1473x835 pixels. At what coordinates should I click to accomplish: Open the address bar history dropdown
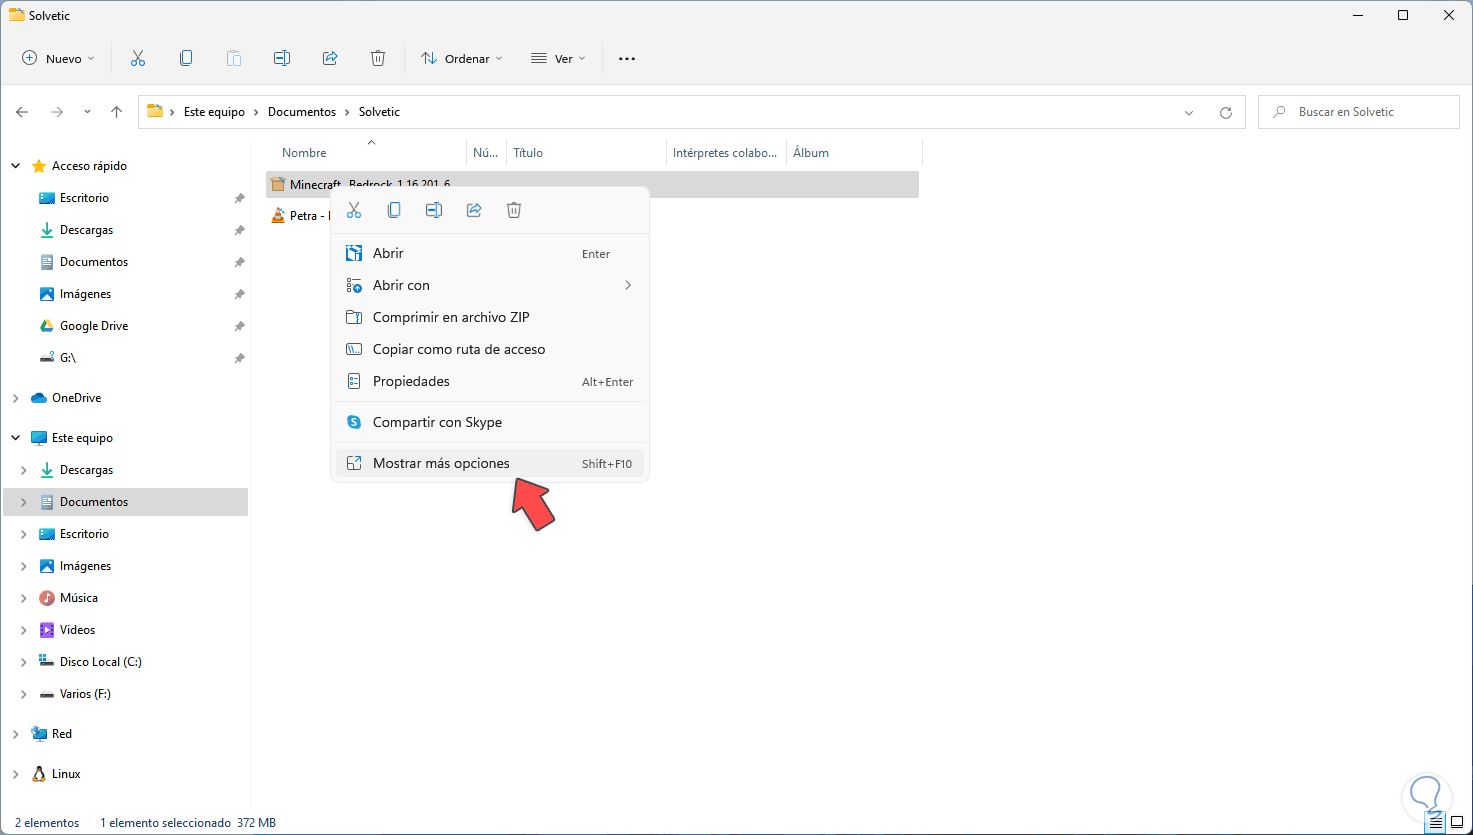pyautogui.click(x=1189, y=112)
